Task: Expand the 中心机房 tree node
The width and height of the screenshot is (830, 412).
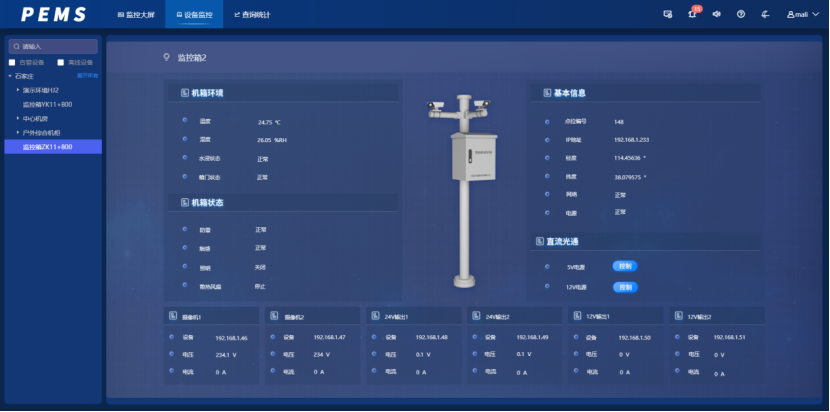Action: tap(18, 118)
